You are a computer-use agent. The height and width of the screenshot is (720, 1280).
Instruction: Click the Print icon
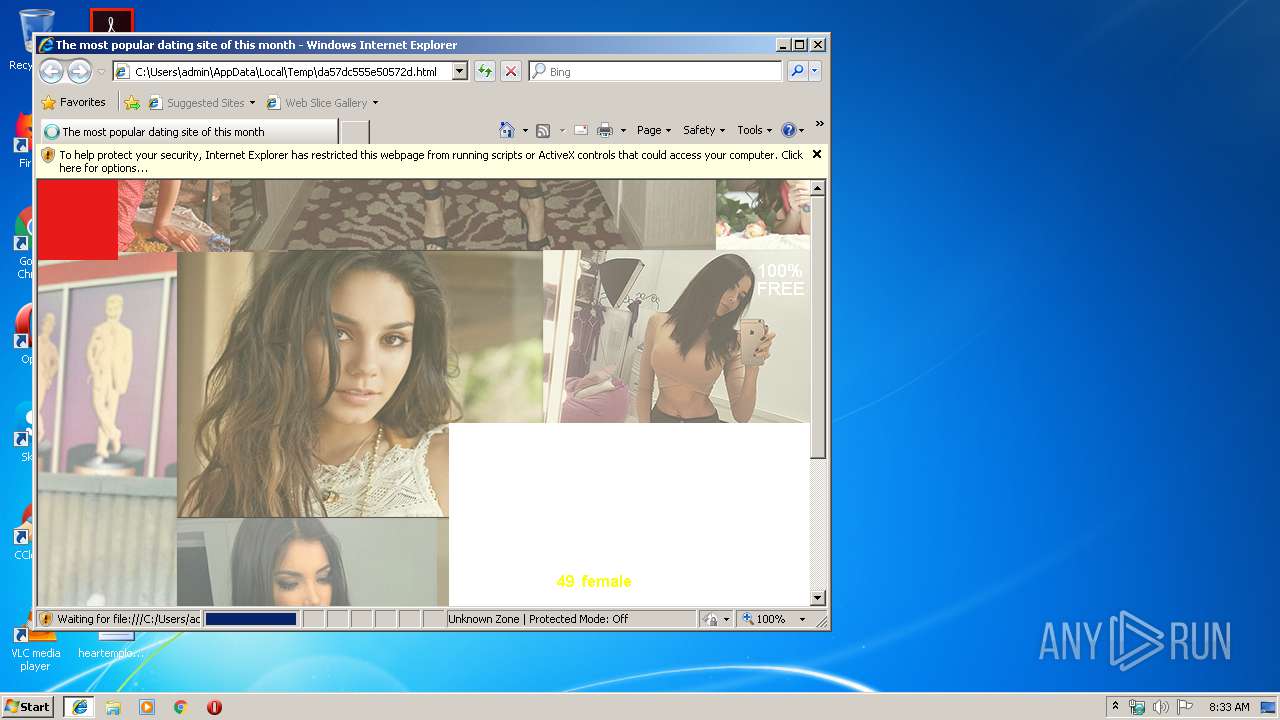pos(605,130)
